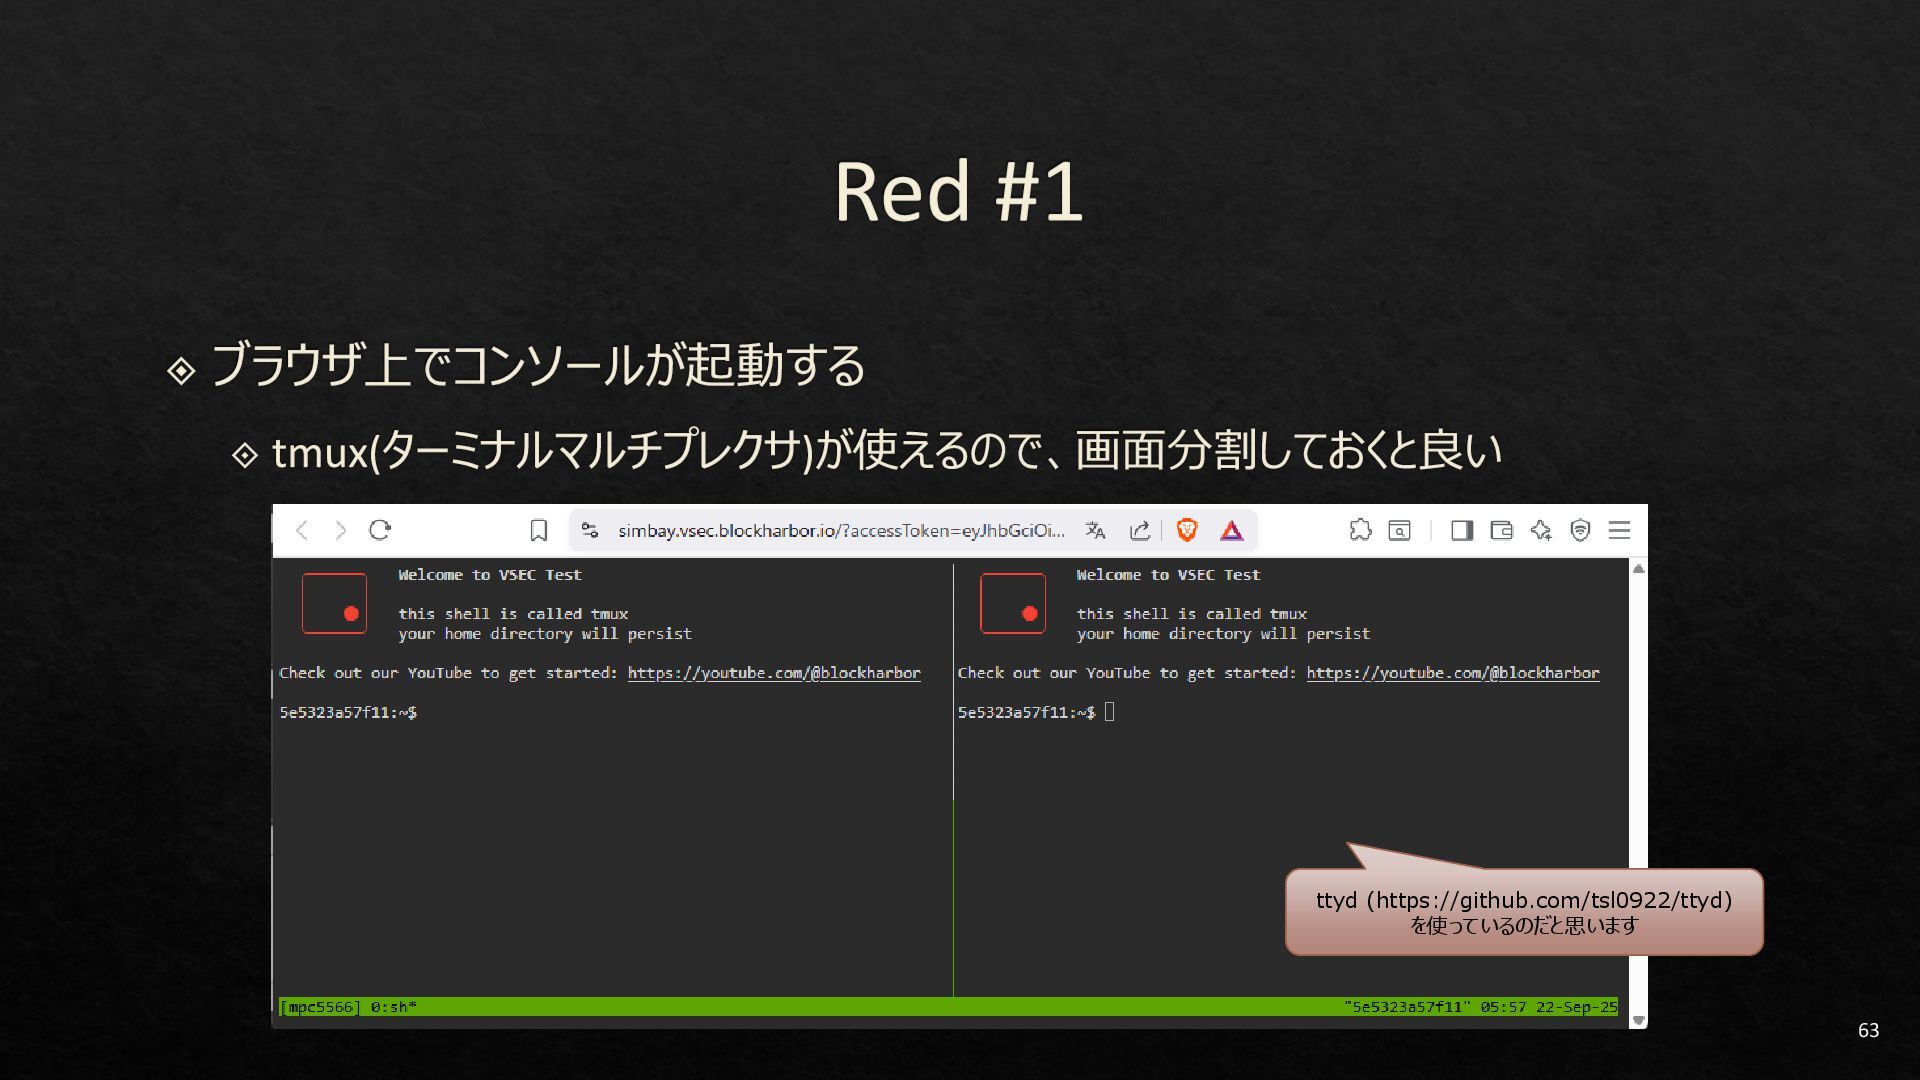Open Brave Rewards triangle icon
Viewport: 1920px width, 1080px height.
1231,530
